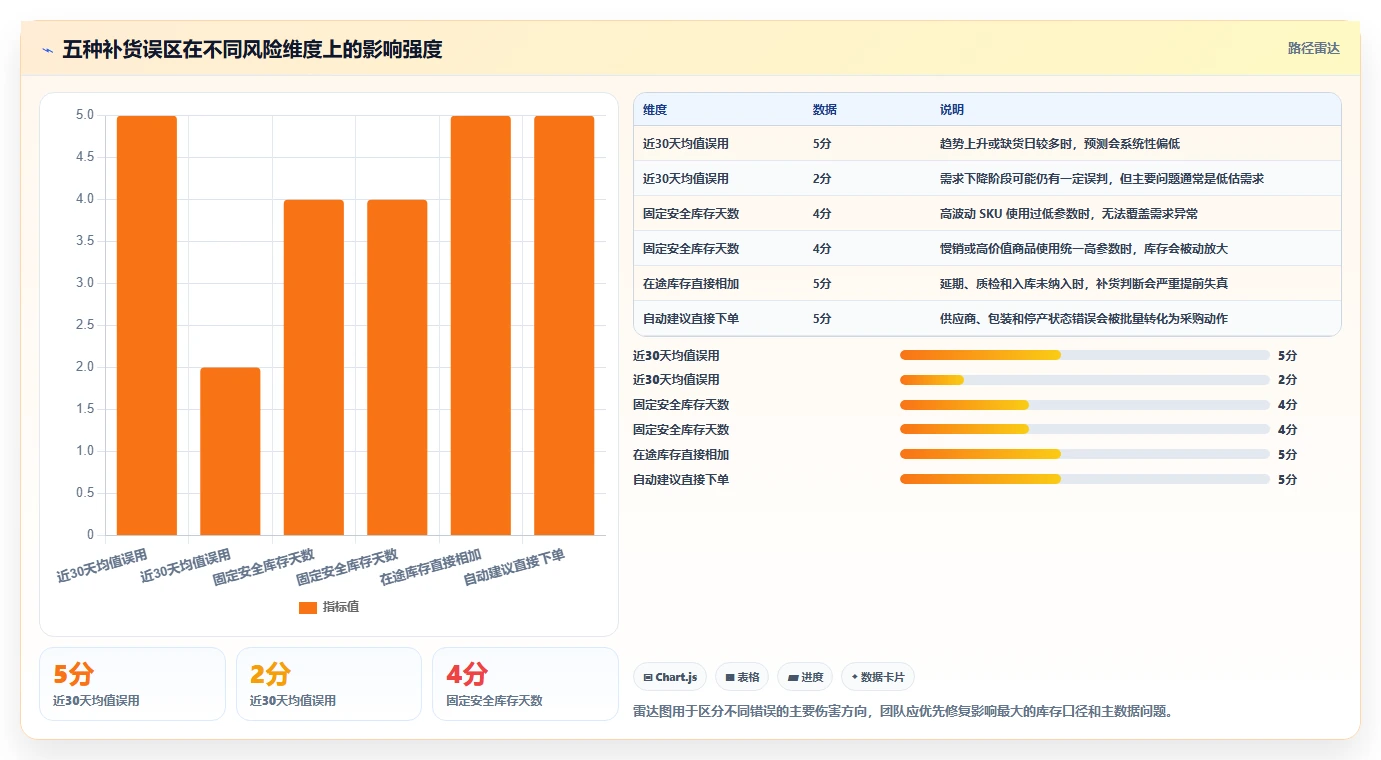Click the 数据 column header
1381x760 pixels.
coord(825,109)
